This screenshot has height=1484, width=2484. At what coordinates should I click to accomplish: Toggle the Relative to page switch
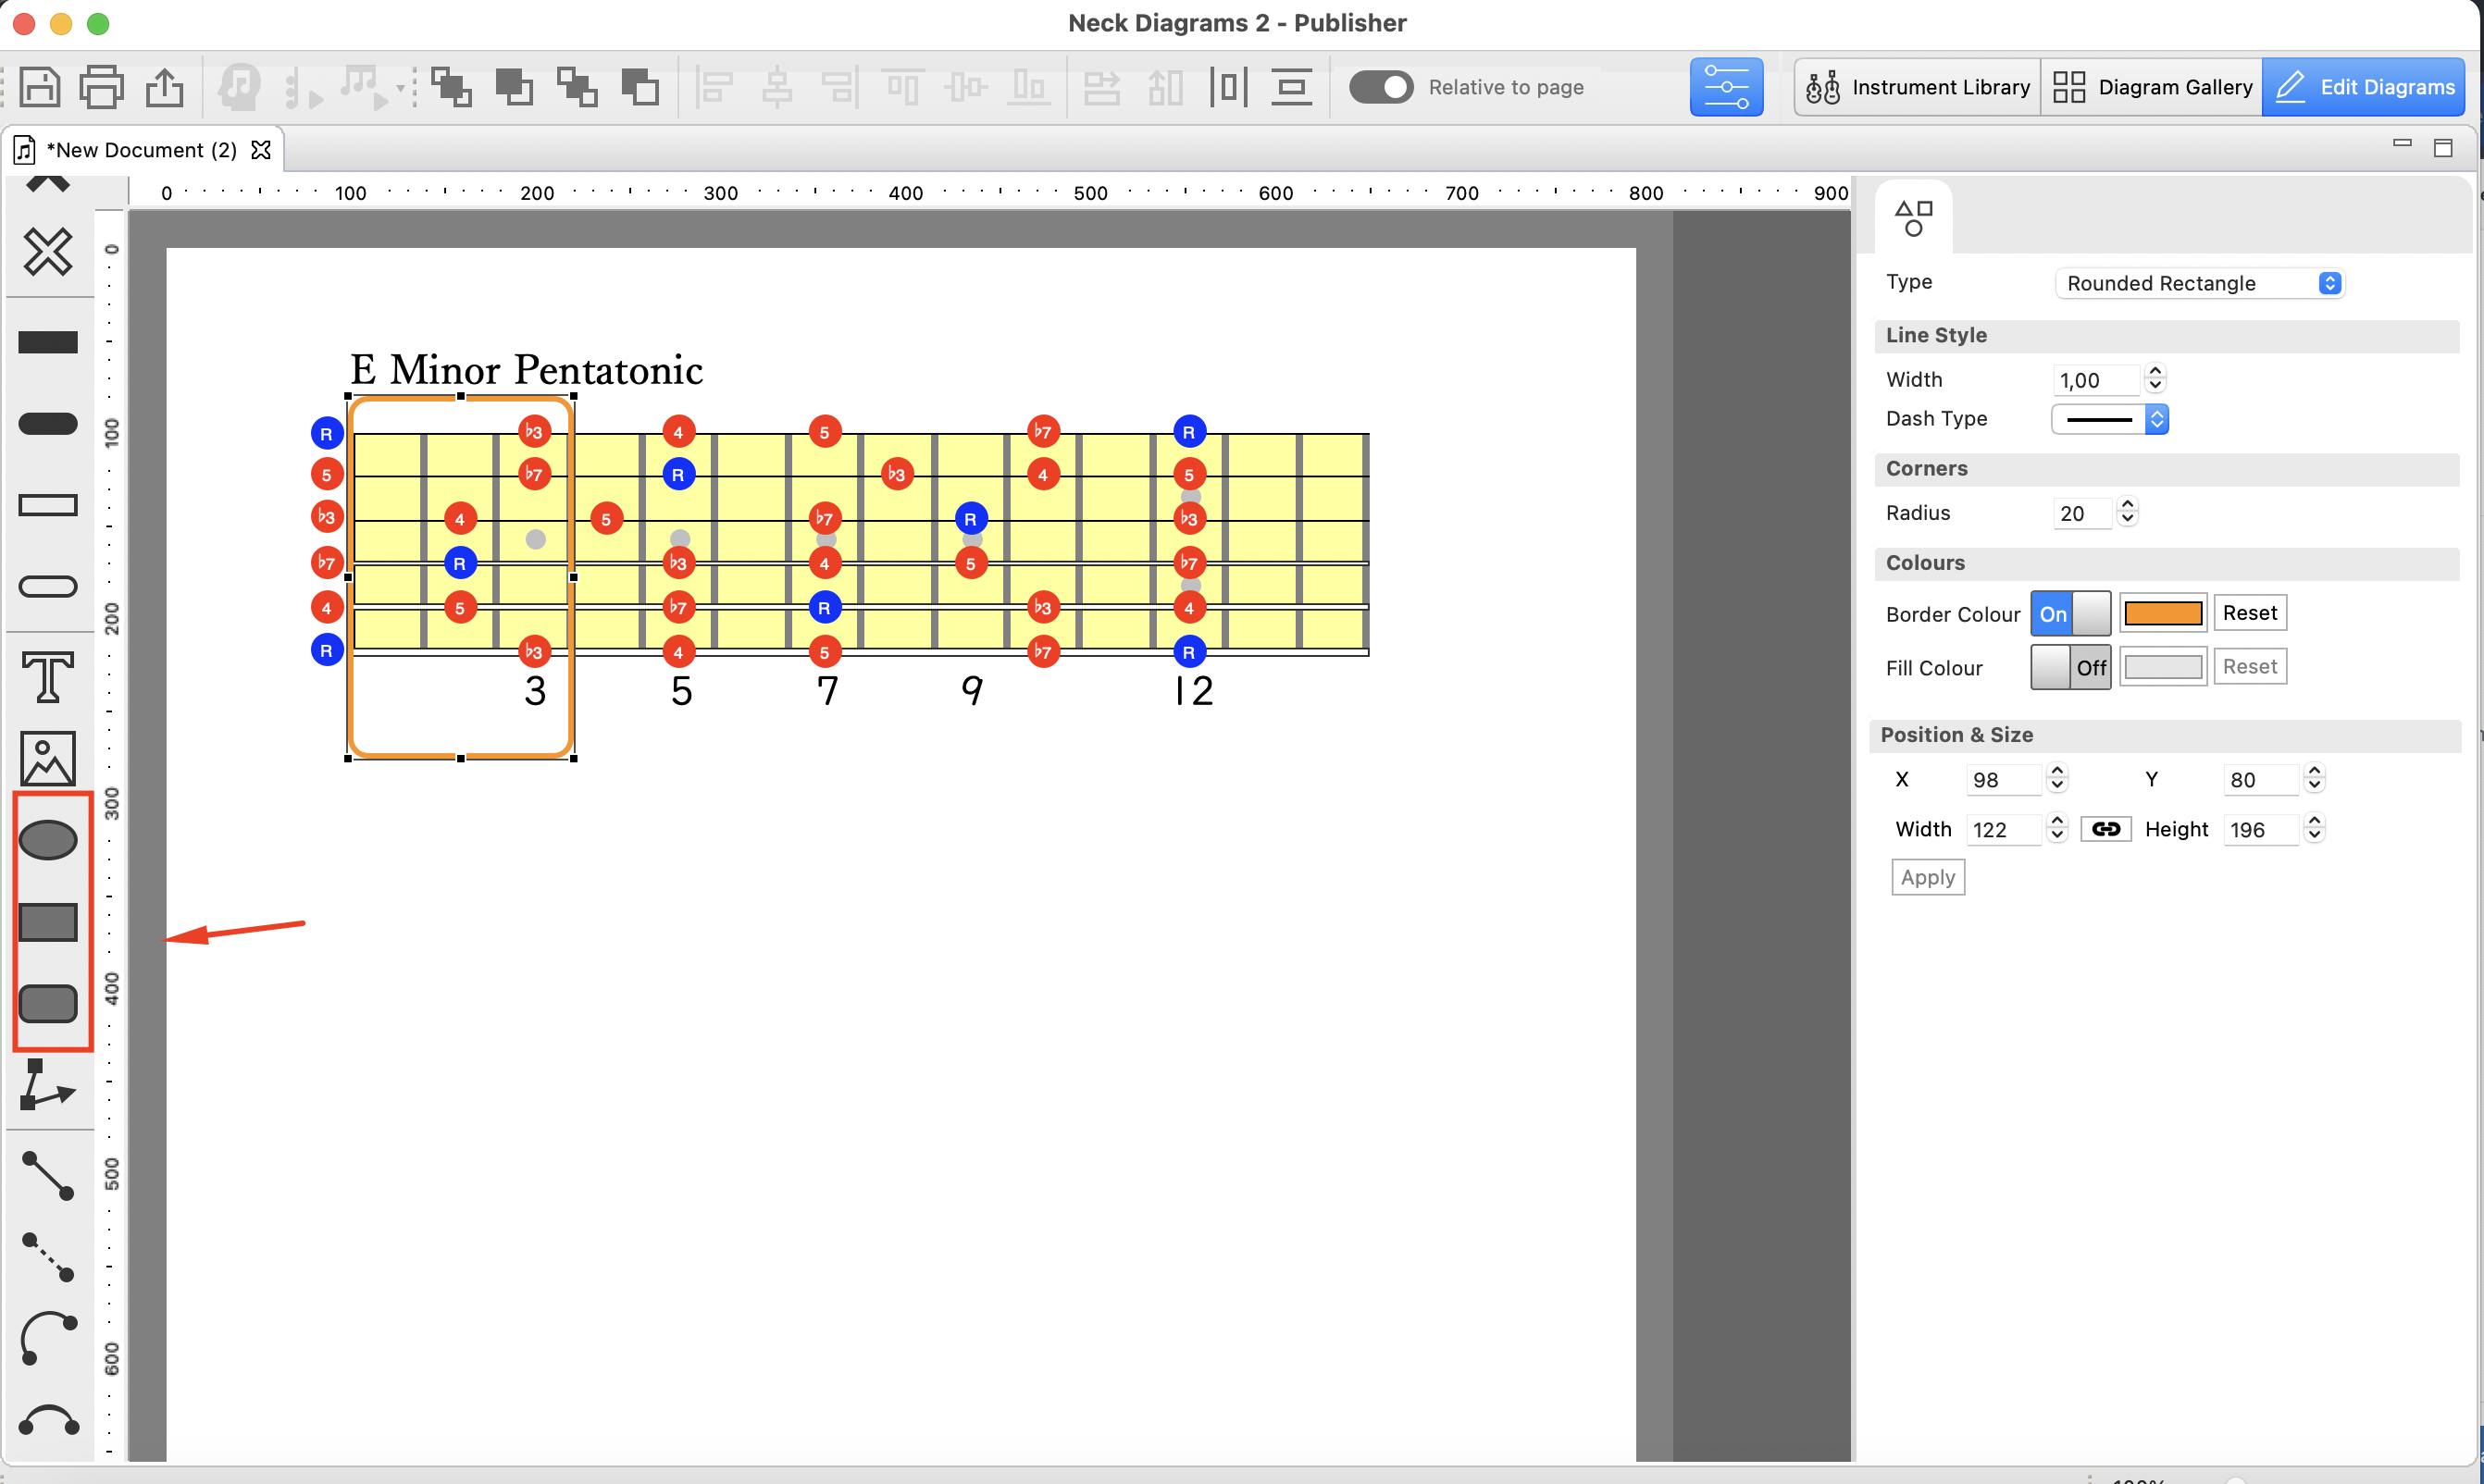click(1380, 87)
